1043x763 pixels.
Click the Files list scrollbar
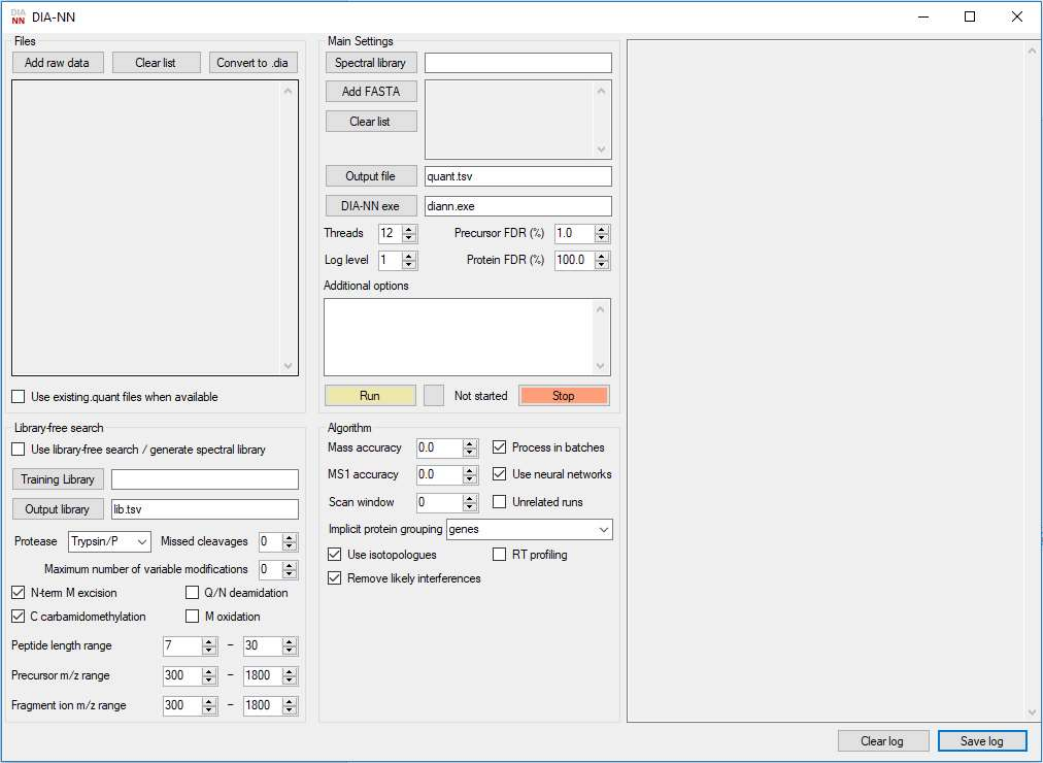[289, 228]
